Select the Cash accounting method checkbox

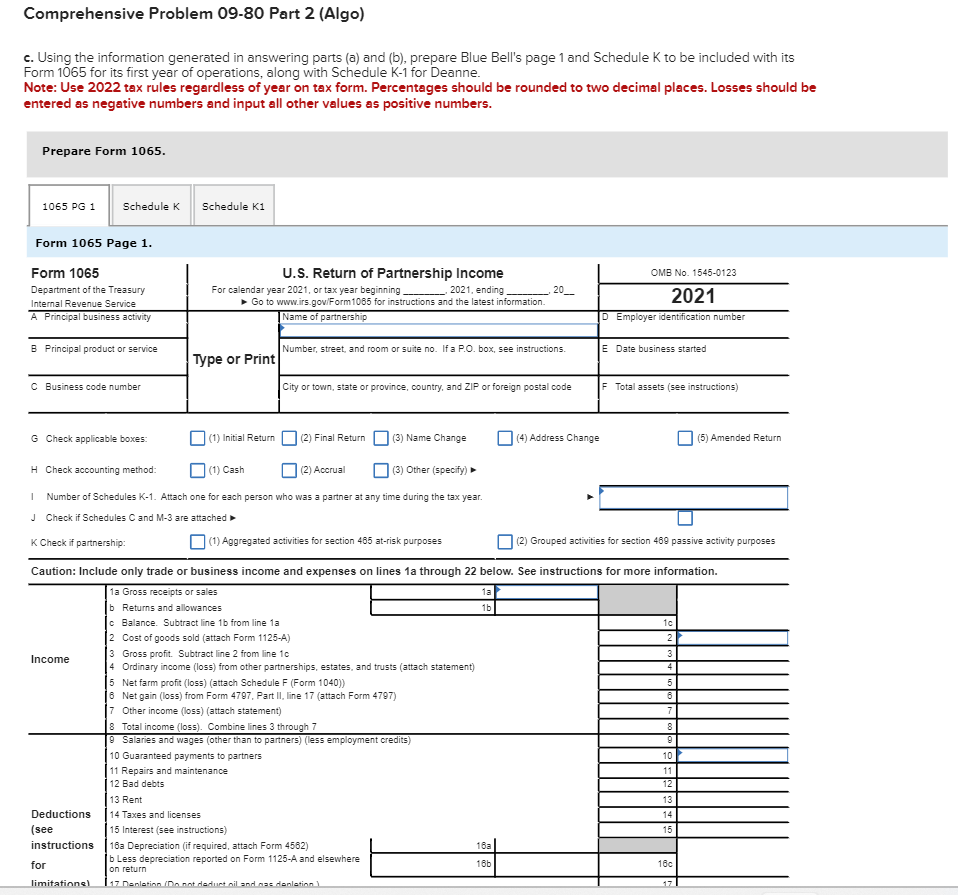pos(197,470)
